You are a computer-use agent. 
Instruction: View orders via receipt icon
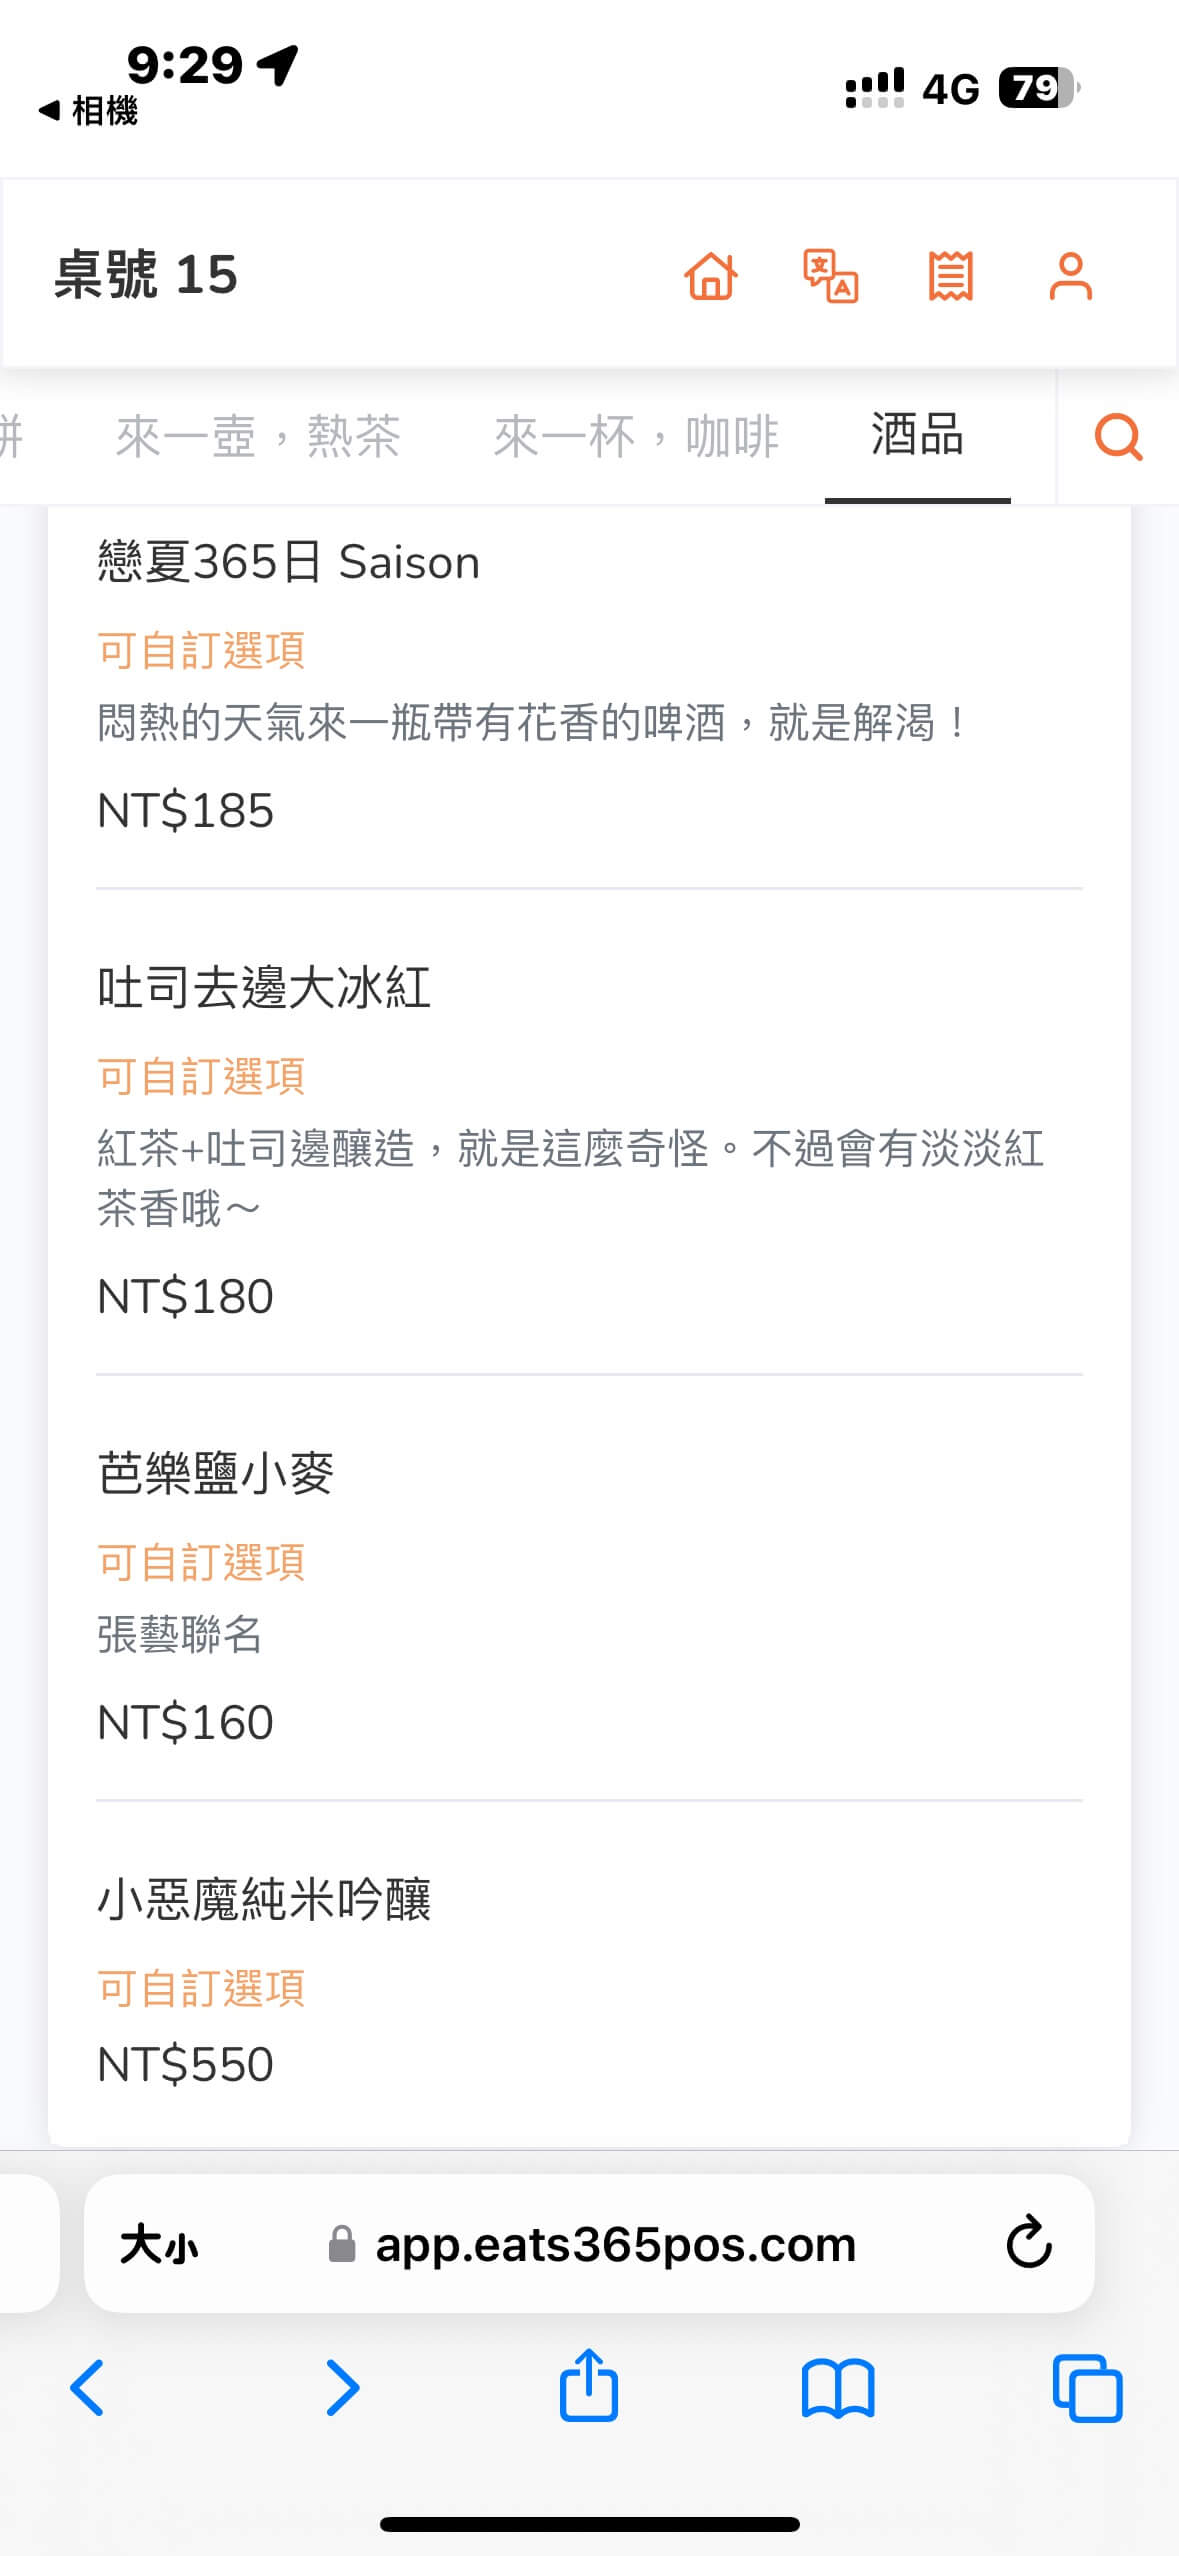[x=950, y=275]
